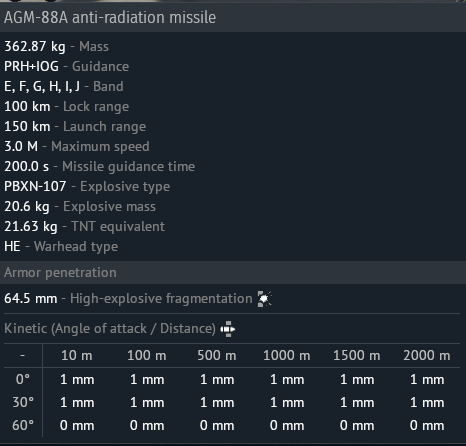Select the 100 km Lock range row
Image resolution: width=466 pixels, height=446 pixels.
pyautogui.click(x=66, y=107)
